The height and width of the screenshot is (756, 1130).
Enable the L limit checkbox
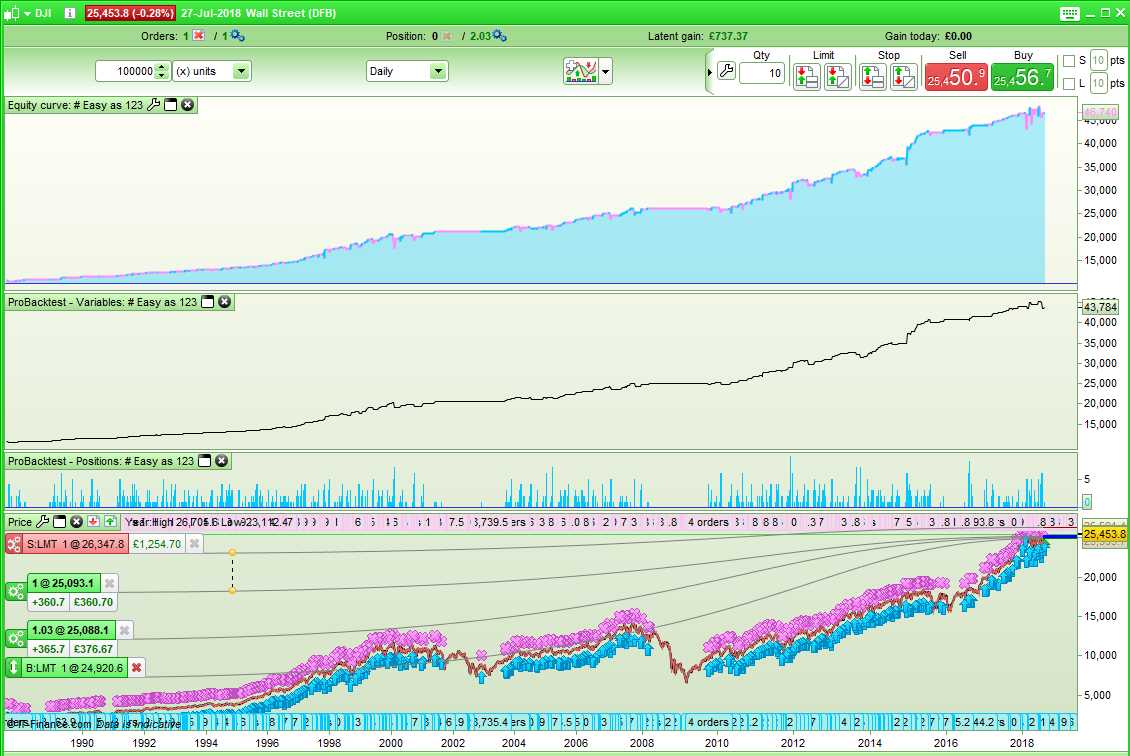1067,84
